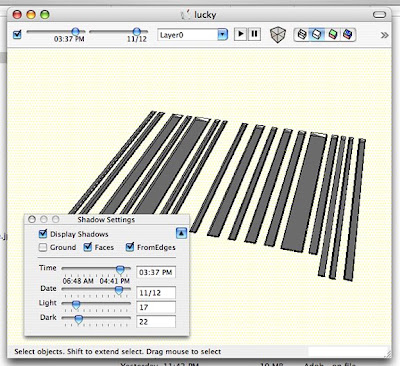Click the Dark value field showing 22

click(156, 322)
